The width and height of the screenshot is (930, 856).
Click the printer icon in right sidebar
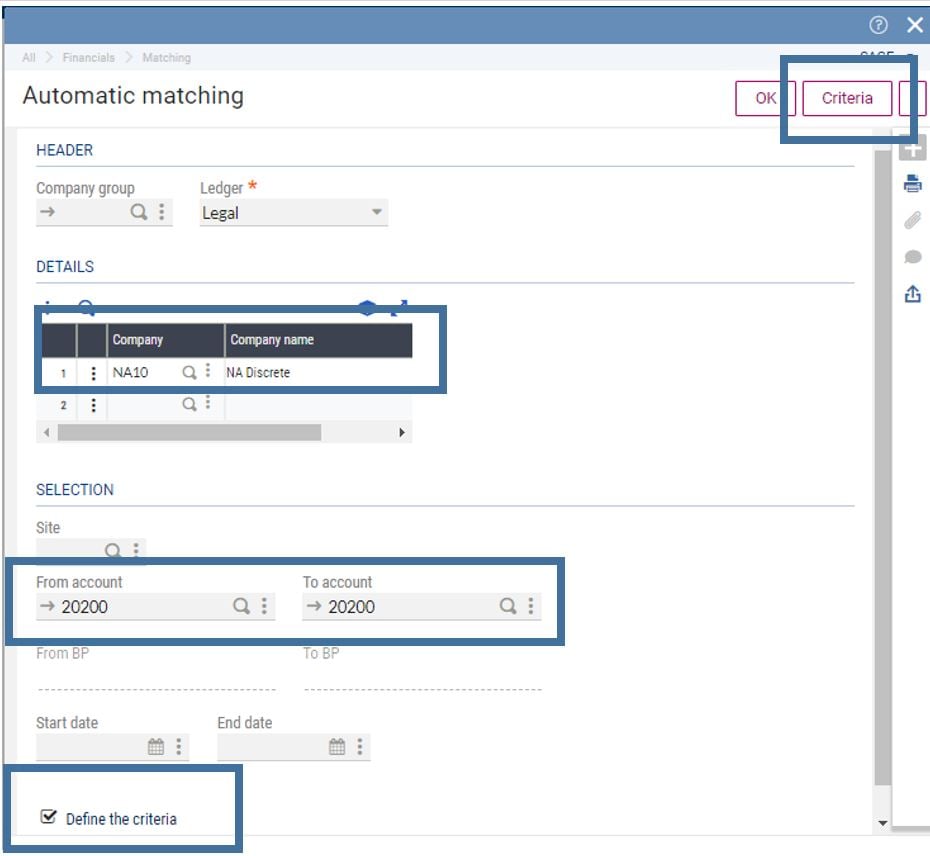[x=912, y=184]
